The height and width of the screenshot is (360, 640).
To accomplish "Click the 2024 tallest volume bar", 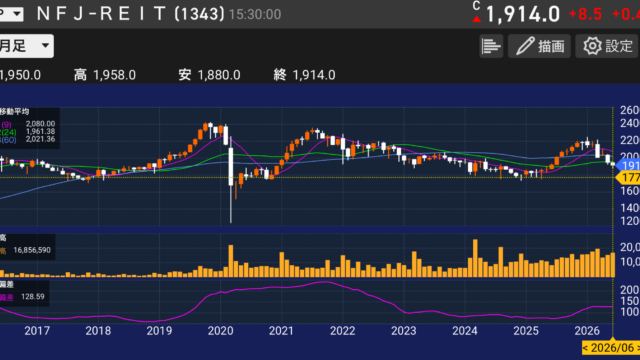I will [475, 258].
